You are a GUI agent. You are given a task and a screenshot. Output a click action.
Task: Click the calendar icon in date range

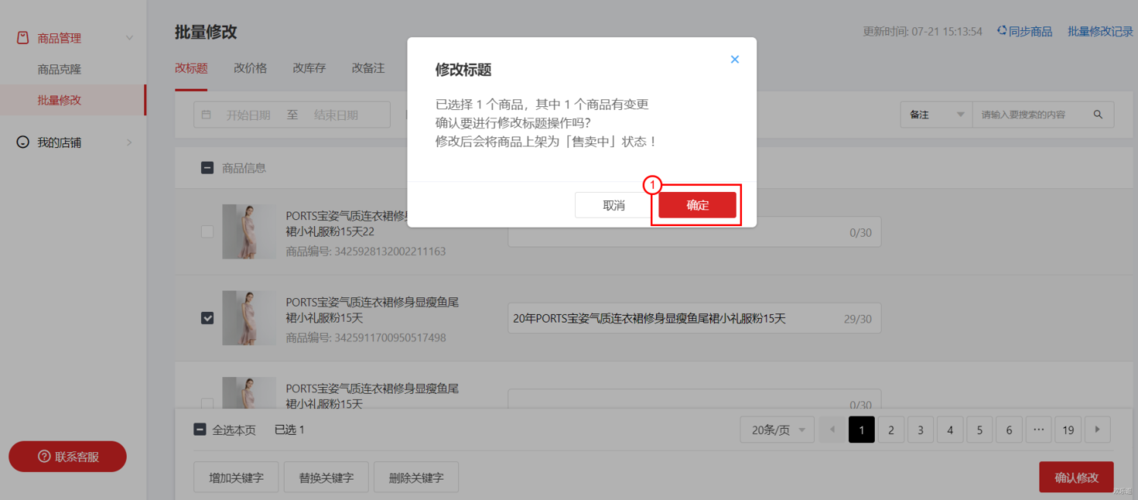(x=207, y=115)
